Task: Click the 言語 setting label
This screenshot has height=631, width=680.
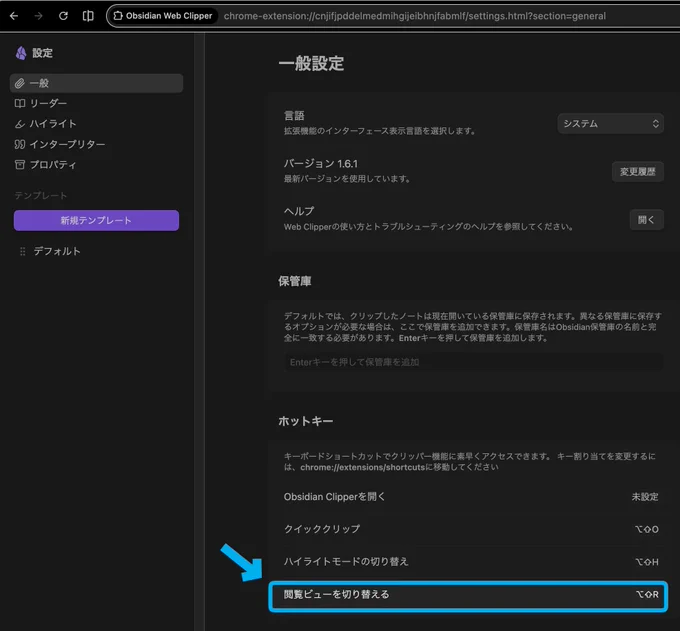Action: point(294,116)
